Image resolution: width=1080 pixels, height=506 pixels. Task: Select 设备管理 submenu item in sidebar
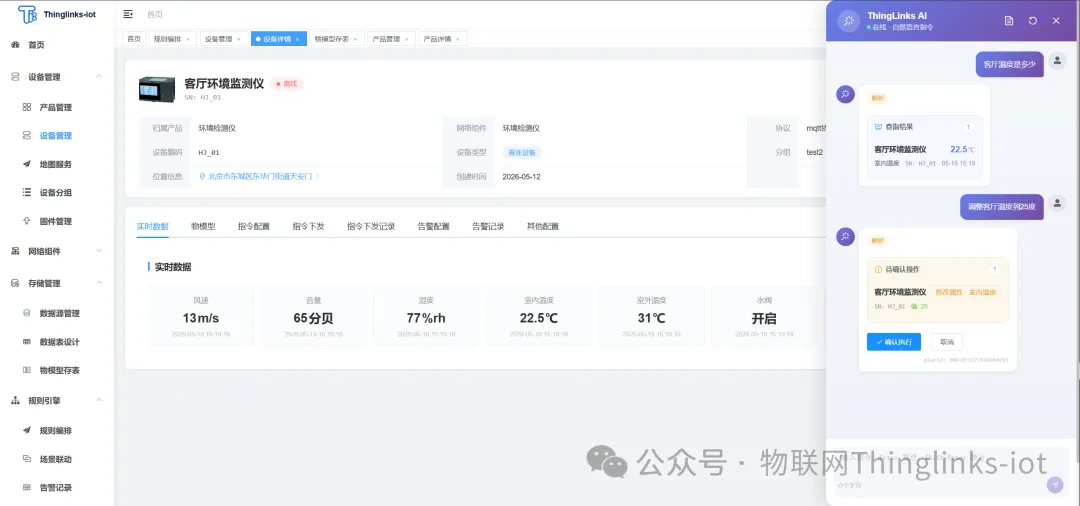click(55, 136)
